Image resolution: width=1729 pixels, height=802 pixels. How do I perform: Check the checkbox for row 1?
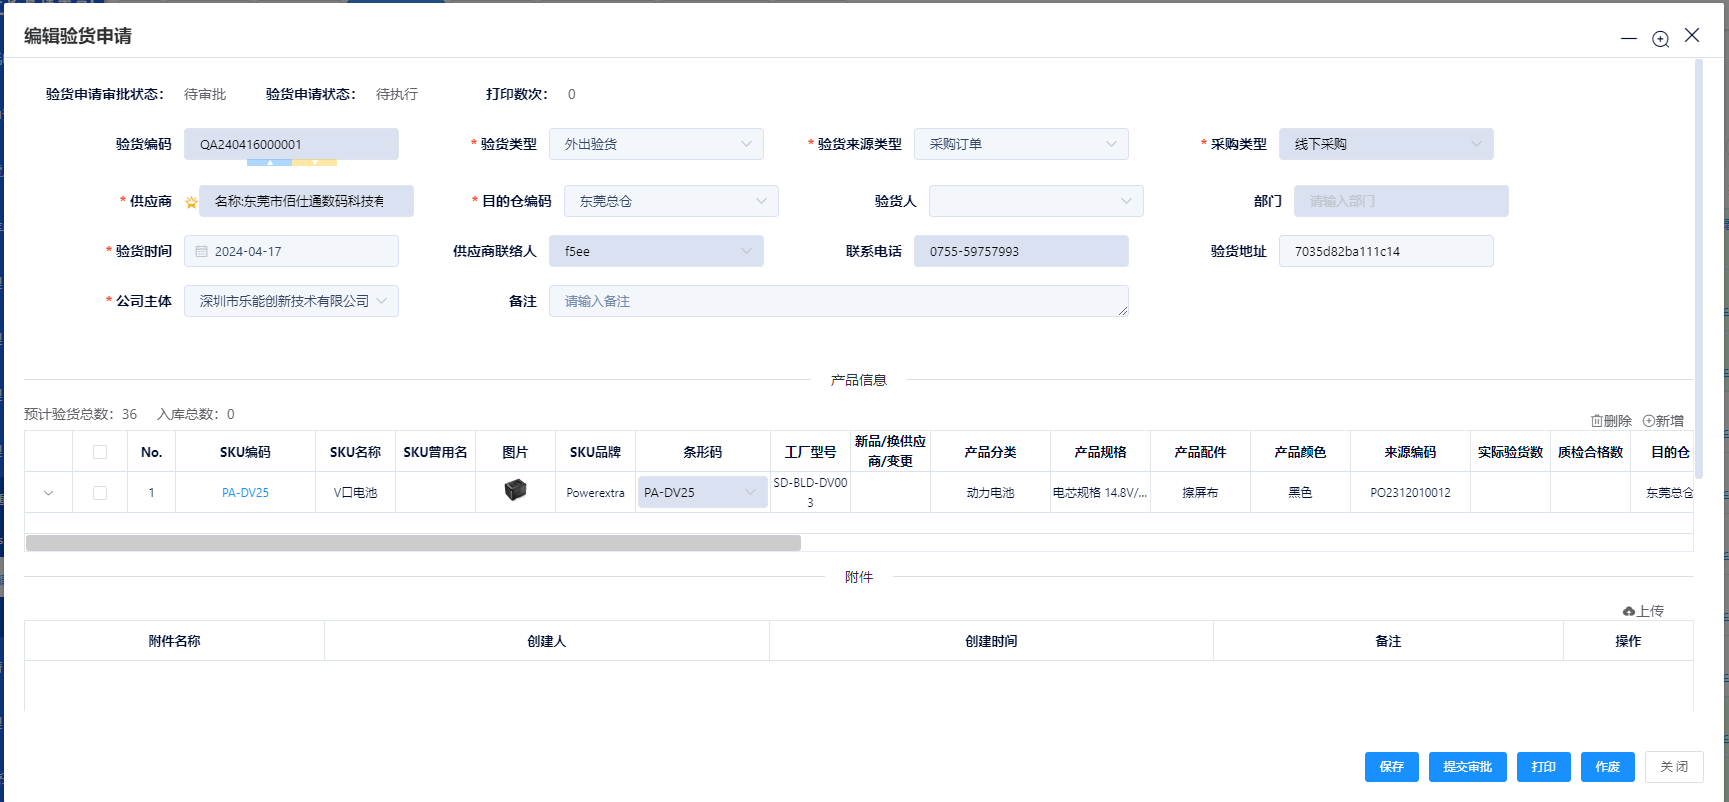click(x=100, y=493)
